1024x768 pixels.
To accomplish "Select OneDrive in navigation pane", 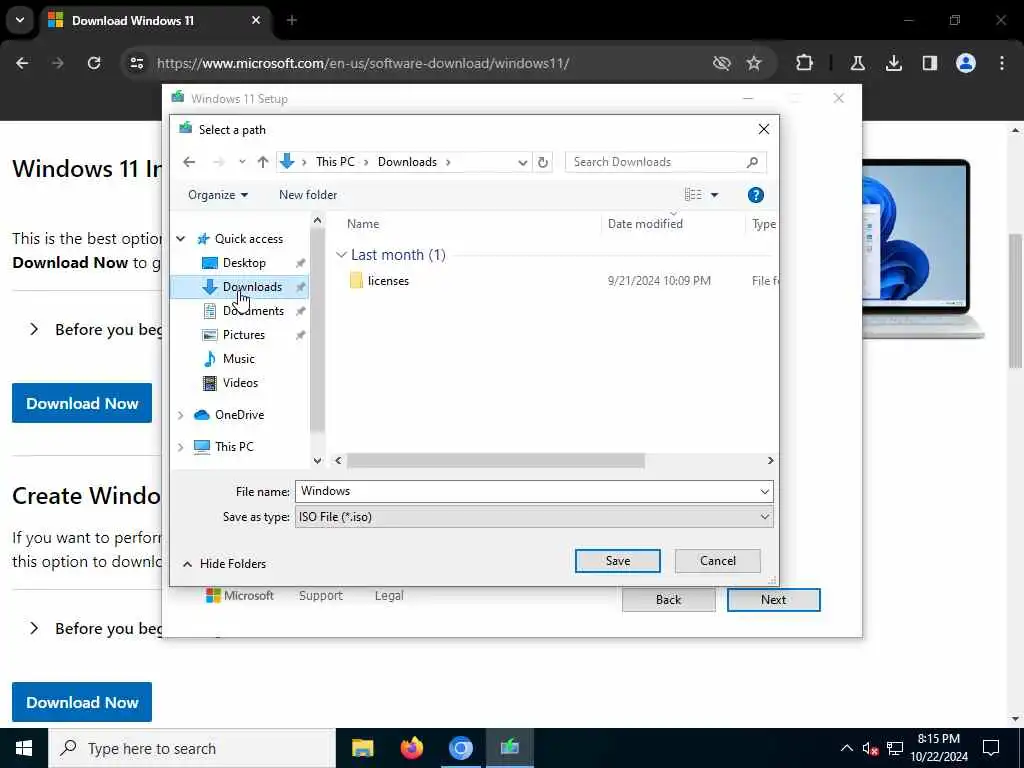I will point(239,415).
